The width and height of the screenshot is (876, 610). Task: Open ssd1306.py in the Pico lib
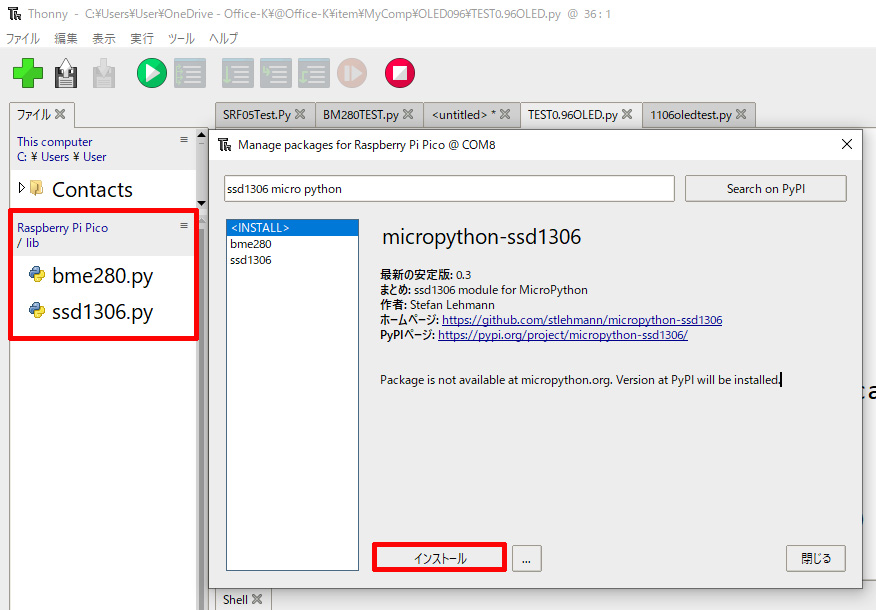point(102,312)
